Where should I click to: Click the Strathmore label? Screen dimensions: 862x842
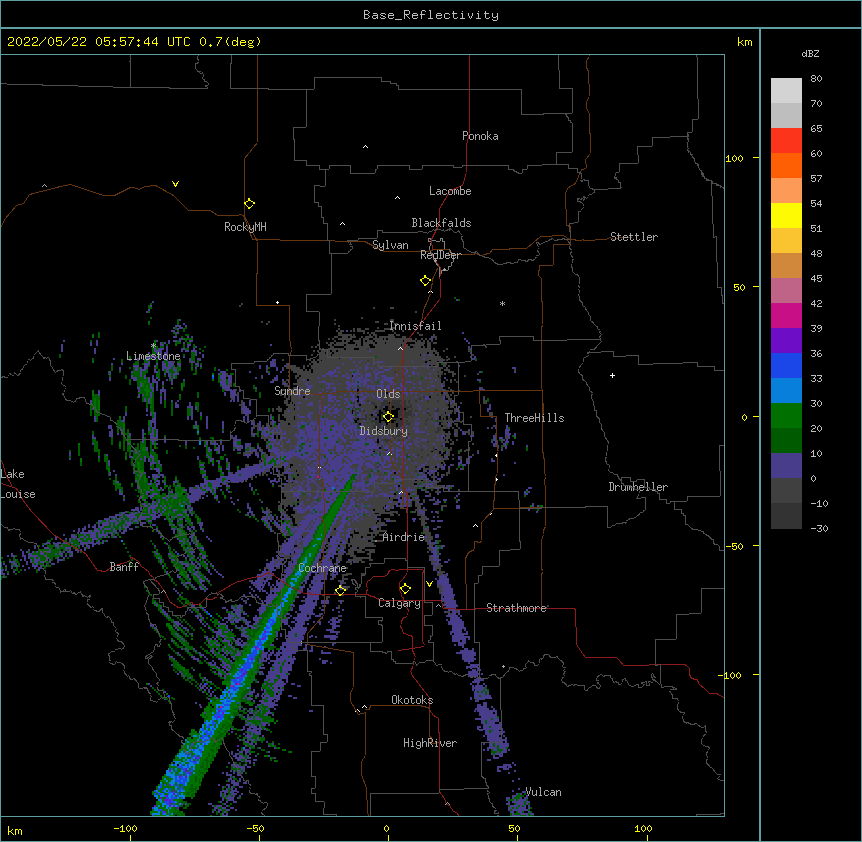pyautogui.click(x=516, y=608)
